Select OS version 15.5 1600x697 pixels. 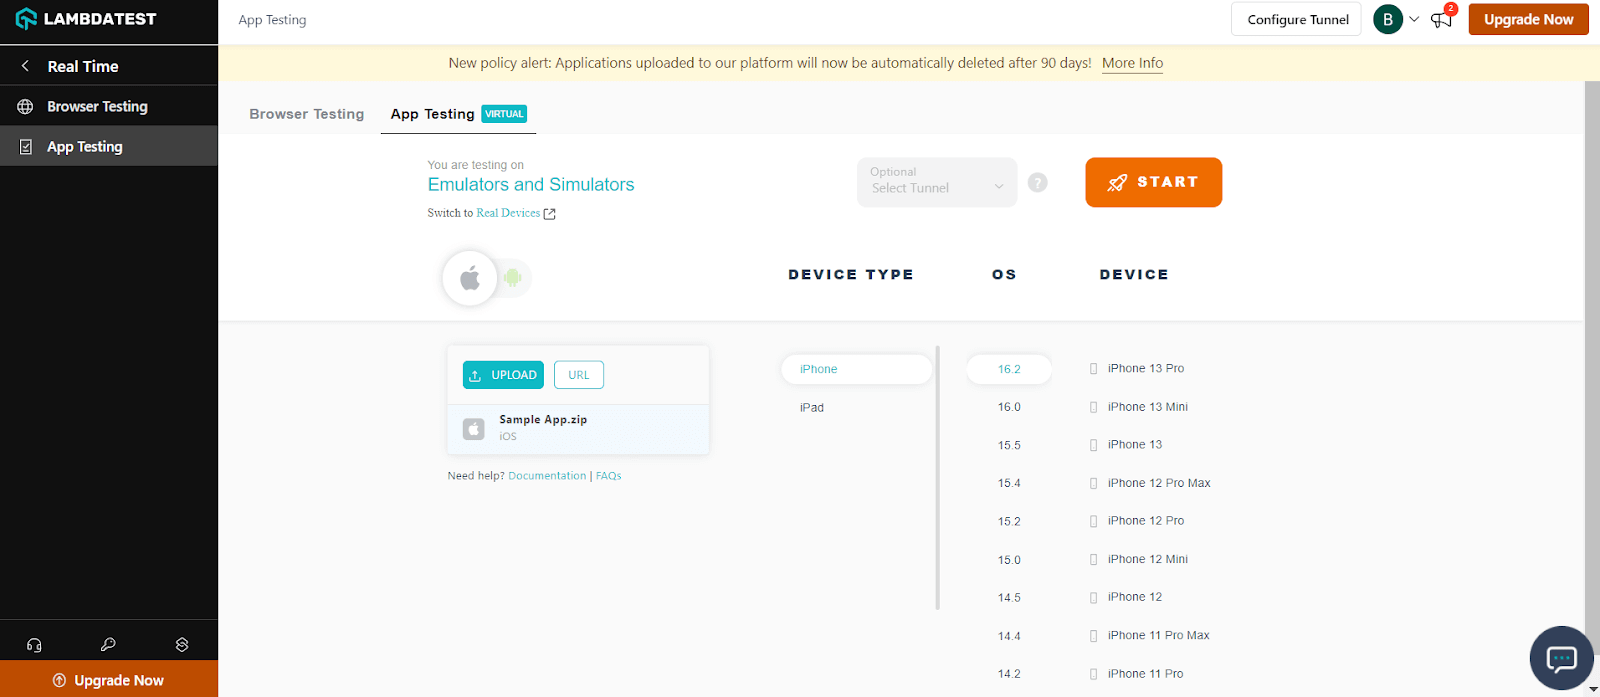coord(1009,445)
